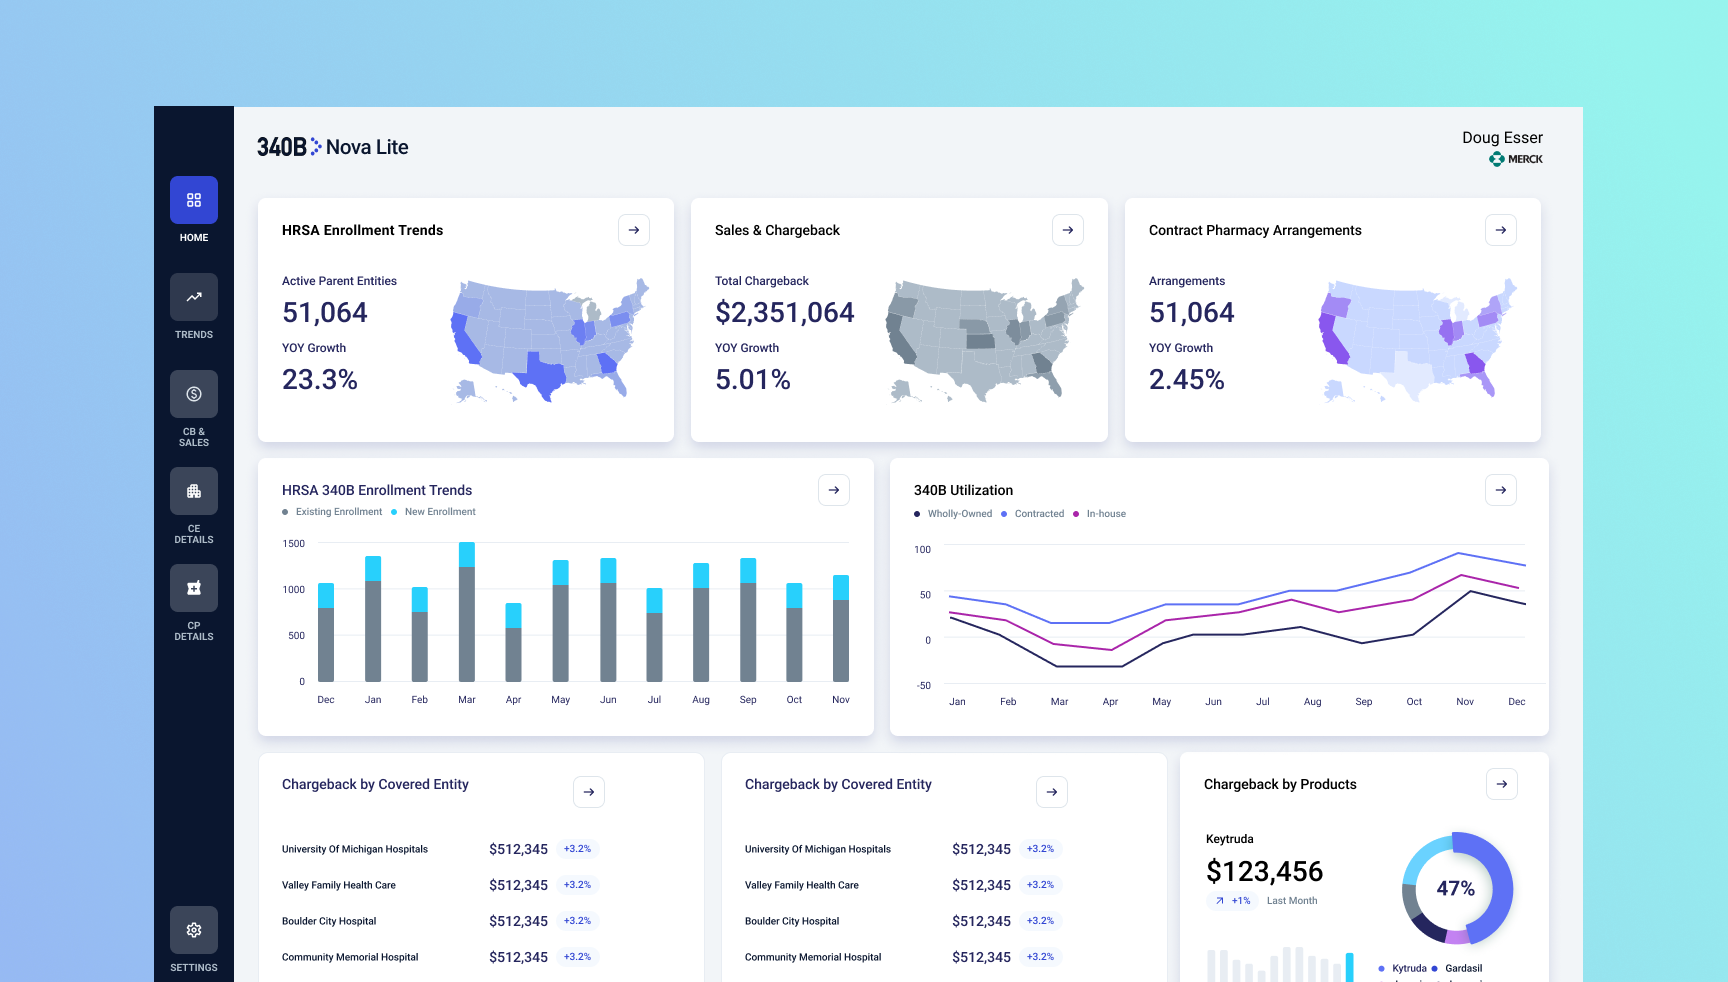Click the HOME label in sidebar

[x=194, y=238]
